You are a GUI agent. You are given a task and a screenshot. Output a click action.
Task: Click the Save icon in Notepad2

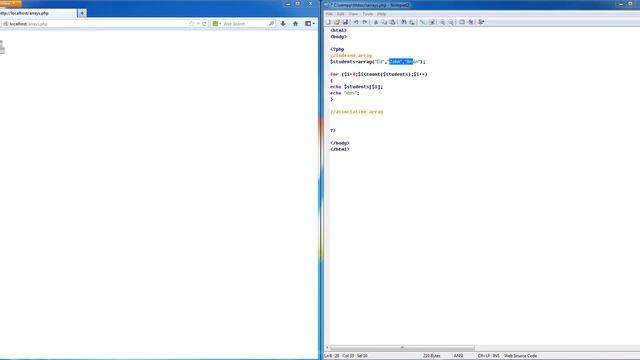click(x=345, y=22)
